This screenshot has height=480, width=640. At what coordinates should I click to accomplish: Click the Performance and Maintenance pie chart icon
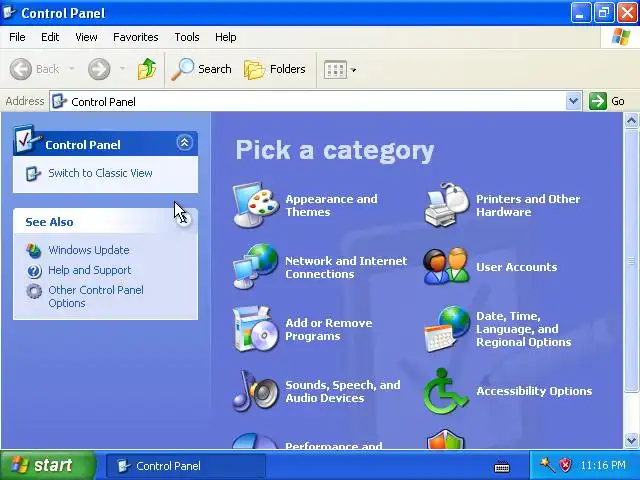click(255, 441)
